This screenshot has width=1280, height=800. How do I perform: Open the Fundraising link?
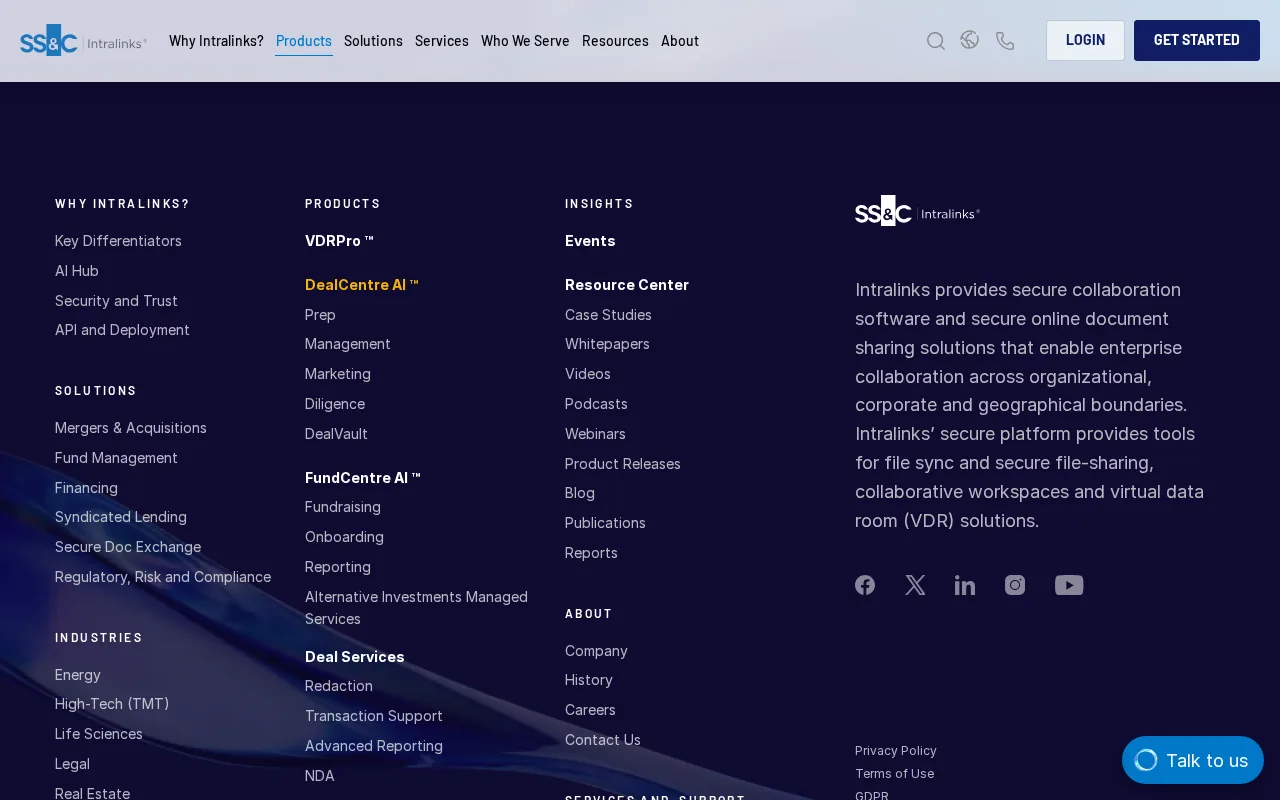[x=343, y=507]
